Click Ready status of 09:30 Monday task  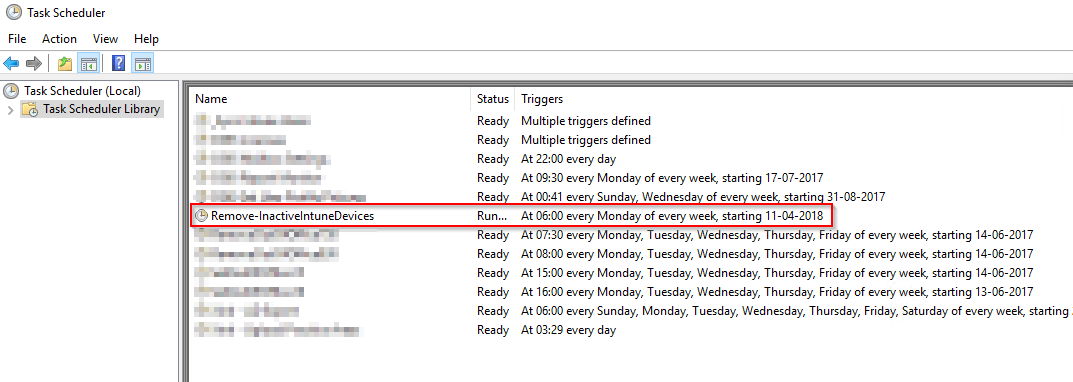(493, 178)
